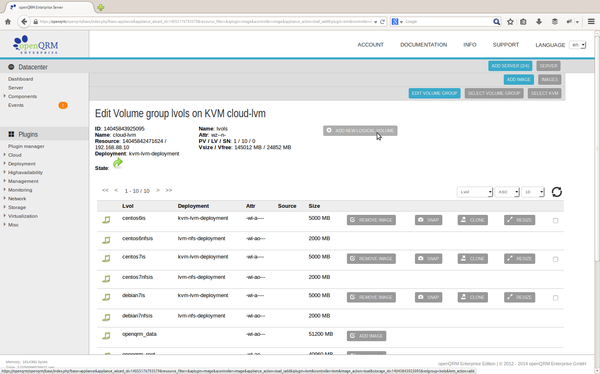Viewport: 600px width, 374px height.
Task: Open the ASC sort order dropdown
Action: pos(507,192)
